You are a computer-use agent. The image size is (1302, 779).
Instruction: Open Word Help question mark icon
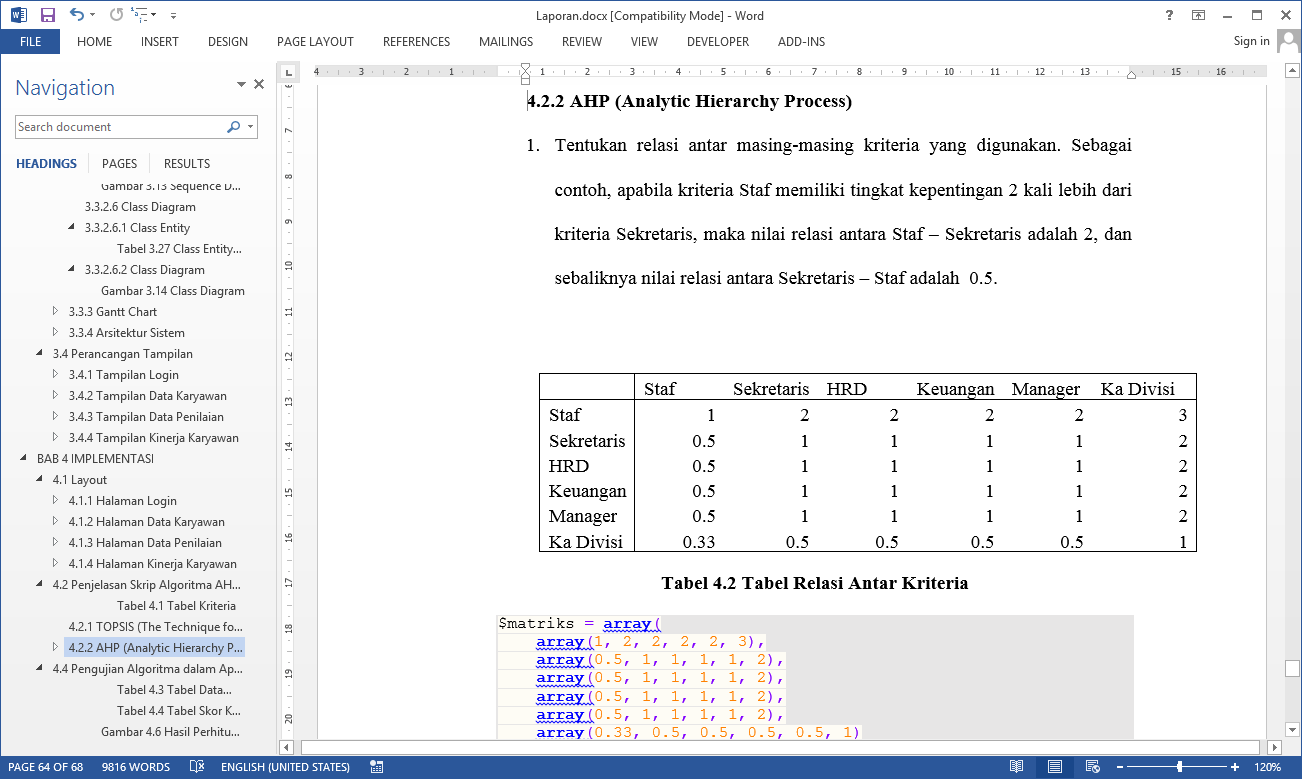[x=1169, y=15]
